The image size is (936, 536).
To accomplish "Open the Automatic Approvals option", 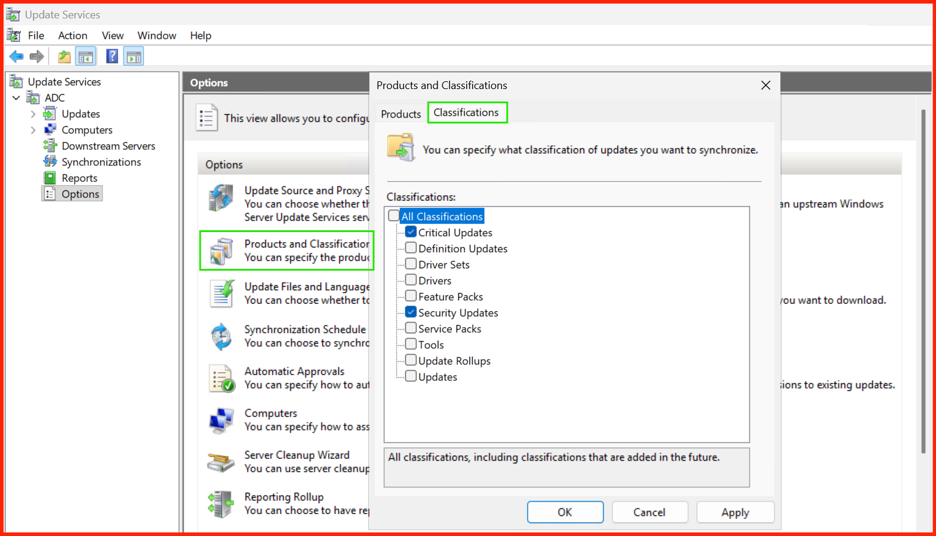I will [x=294, y=371].
